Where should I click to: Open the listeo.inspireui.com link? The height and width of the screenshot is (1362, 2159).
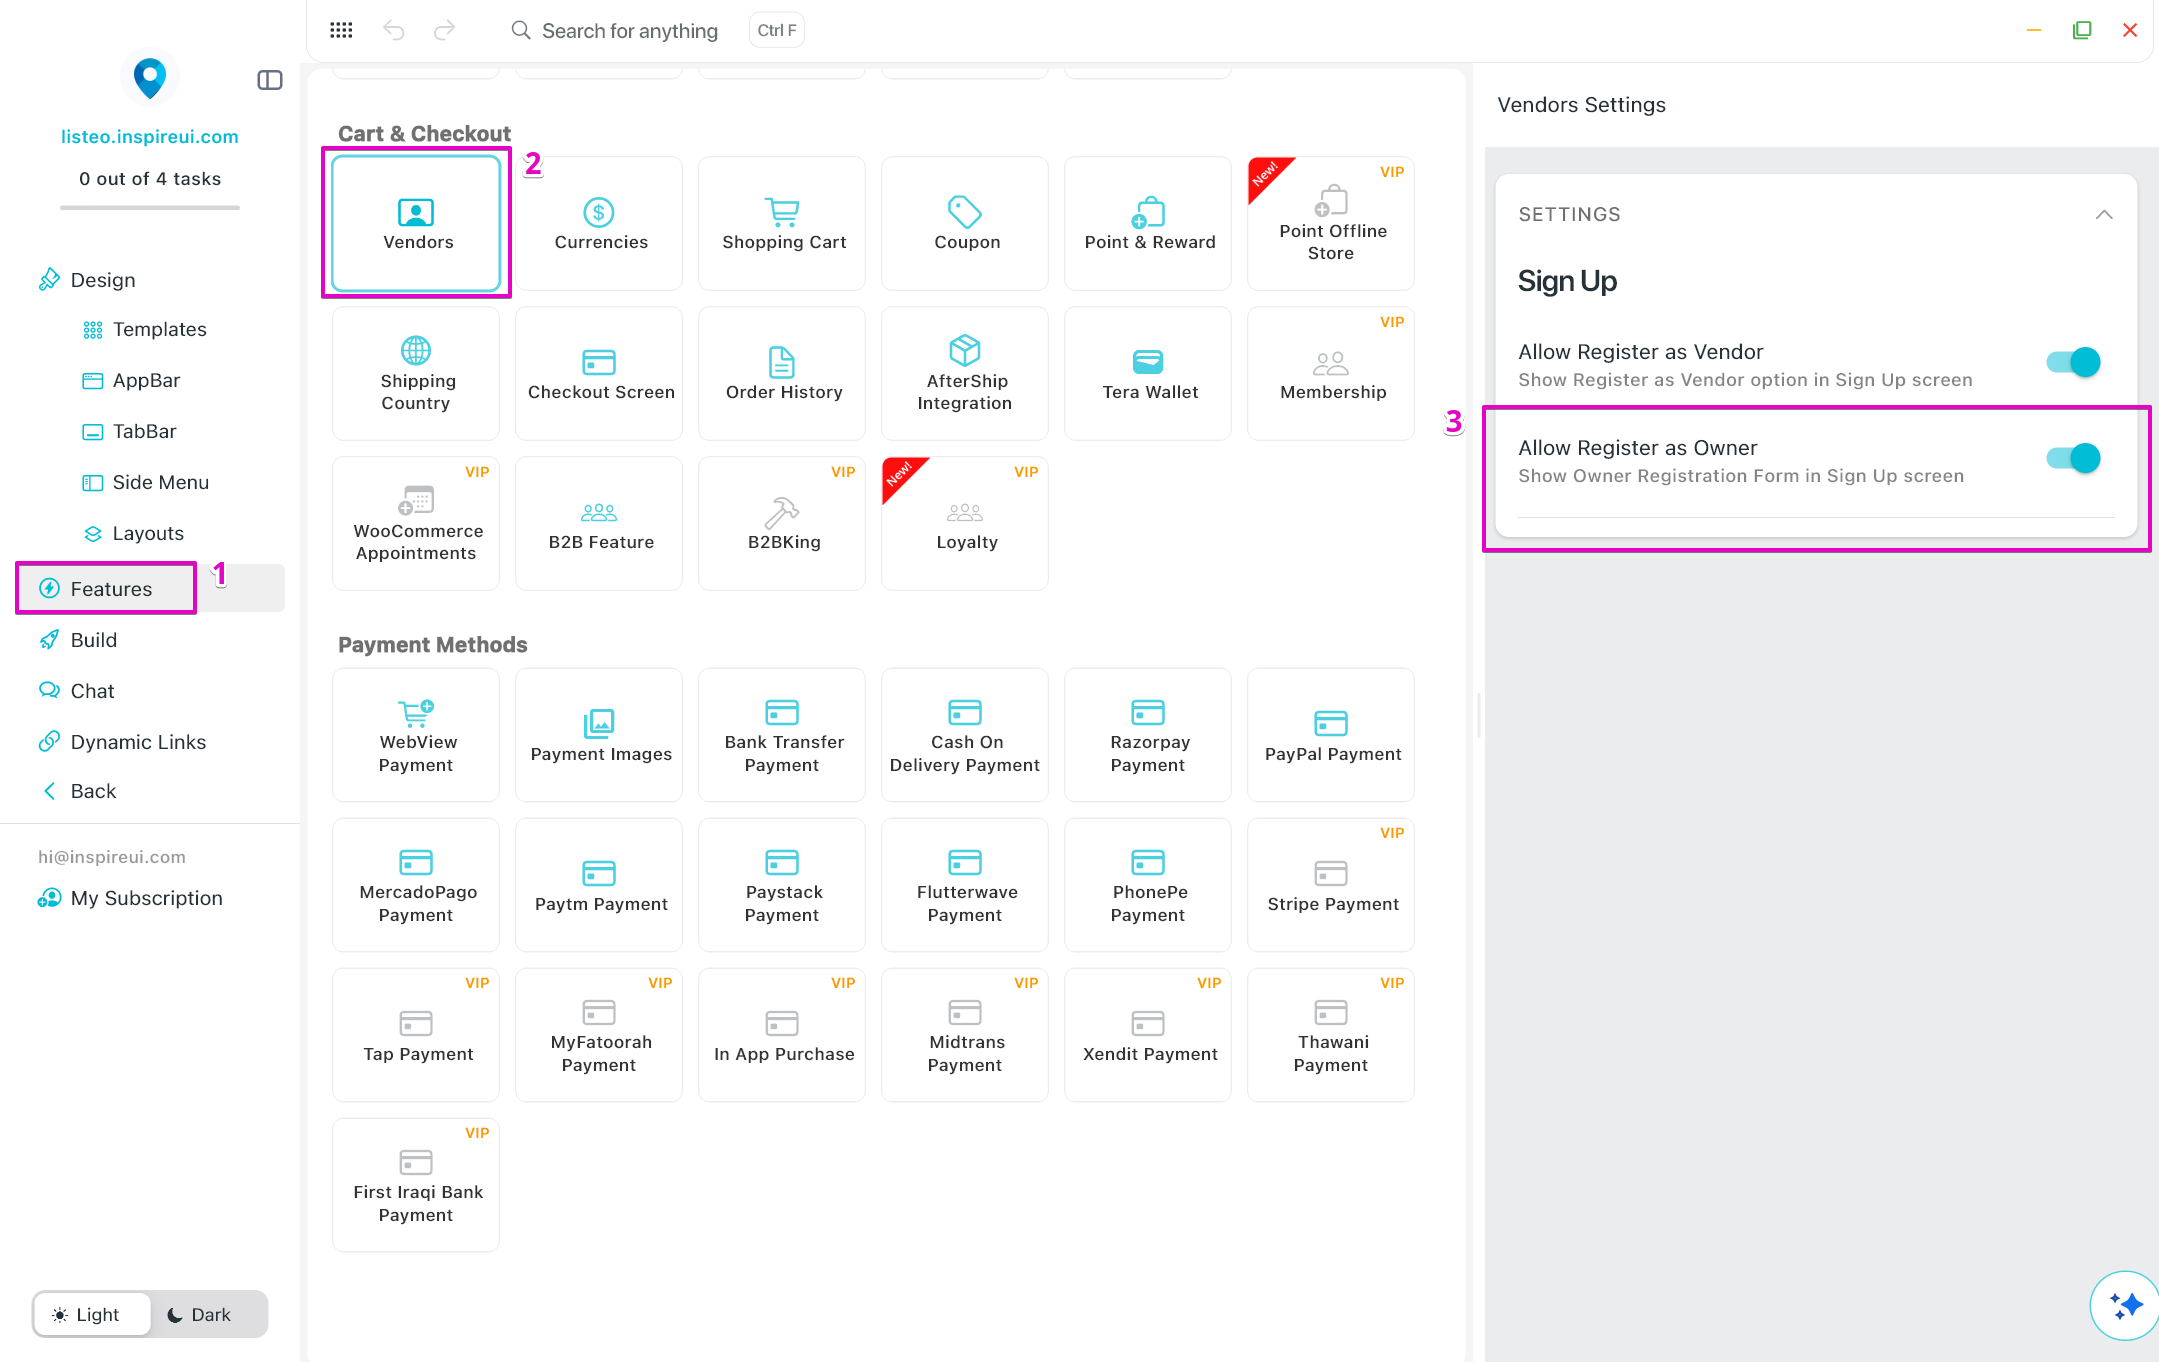click(x=149, y=137)
